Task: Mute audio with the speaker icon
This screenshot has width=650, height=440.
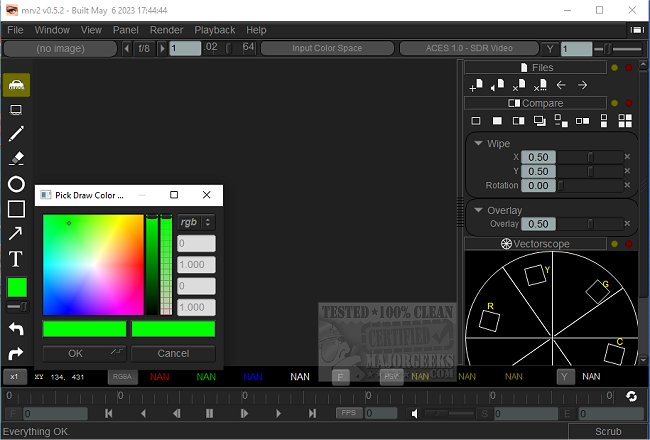Action: point(415,413)
